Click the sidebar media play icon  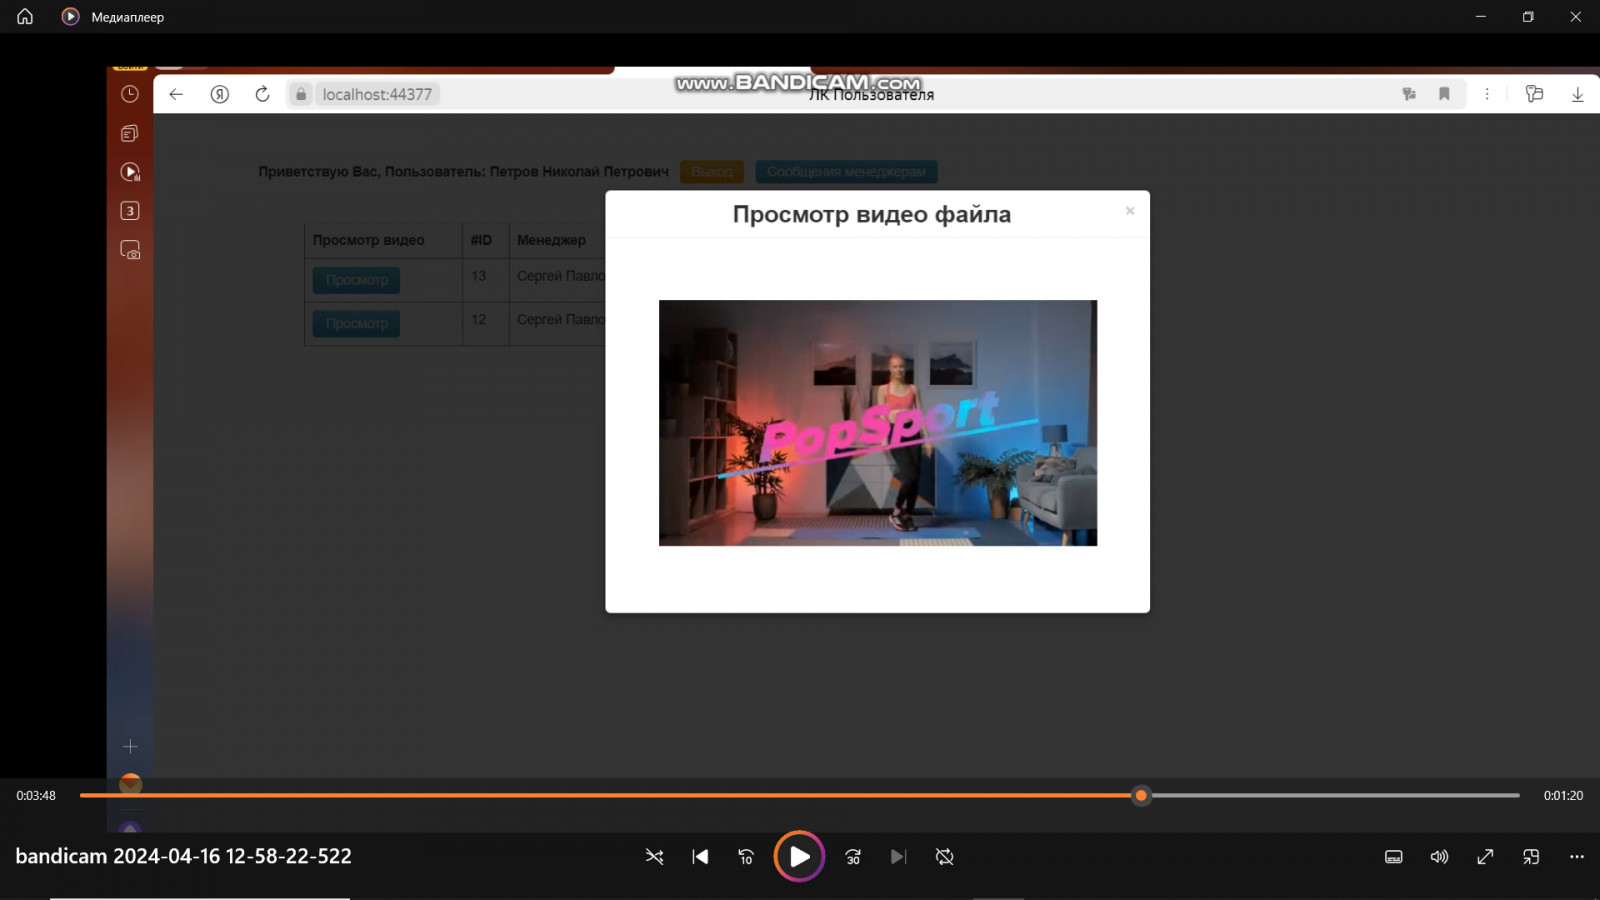[x=130, y=172]
